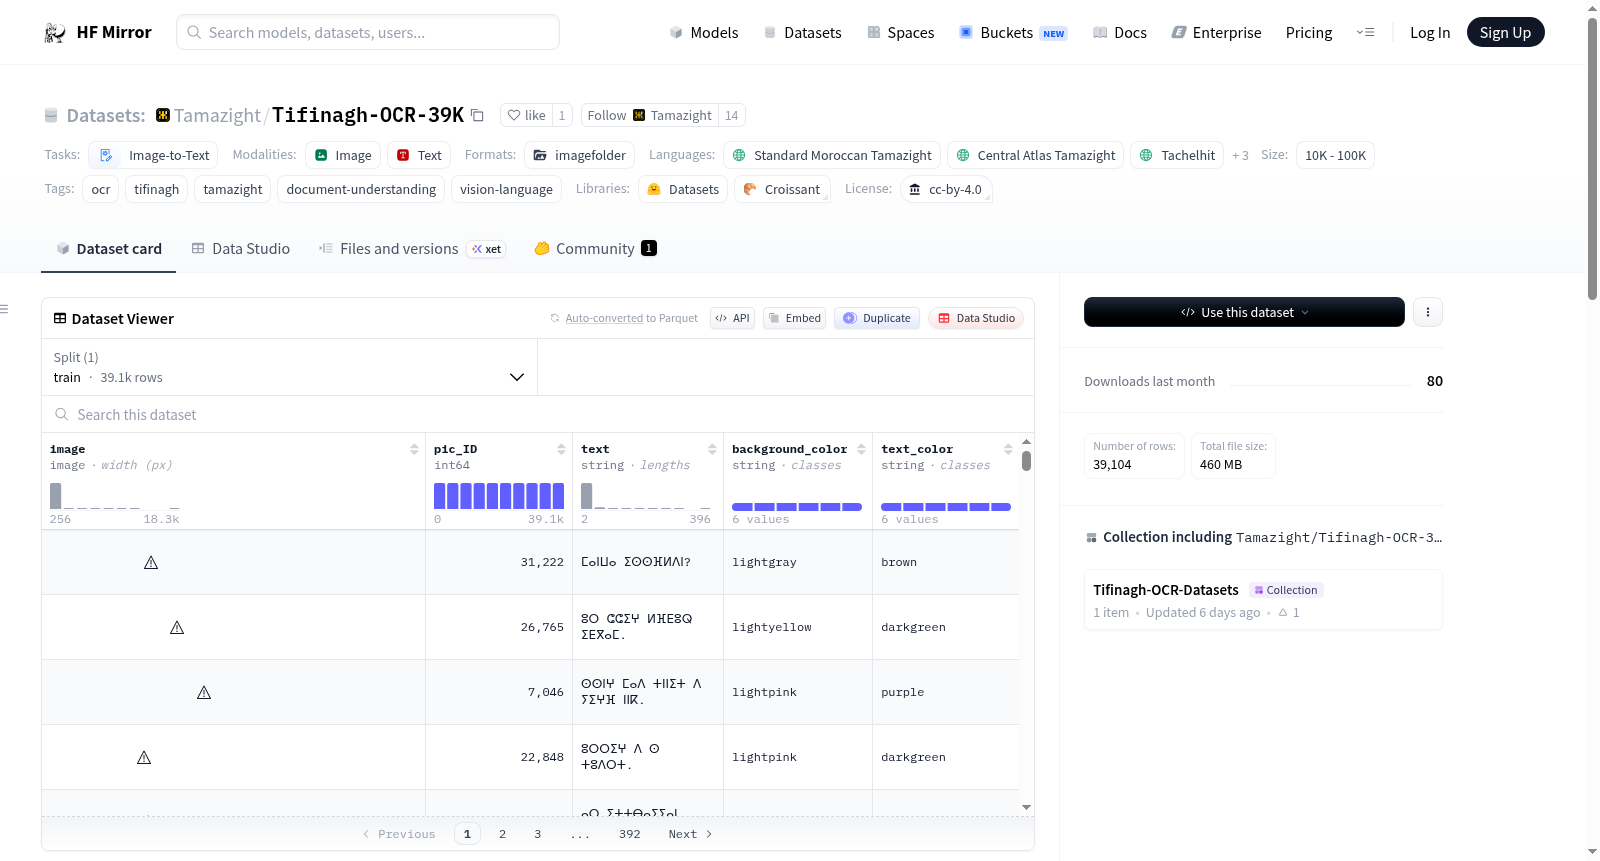
Task: Sort the background_color column
Action: (x=861, y=450)
